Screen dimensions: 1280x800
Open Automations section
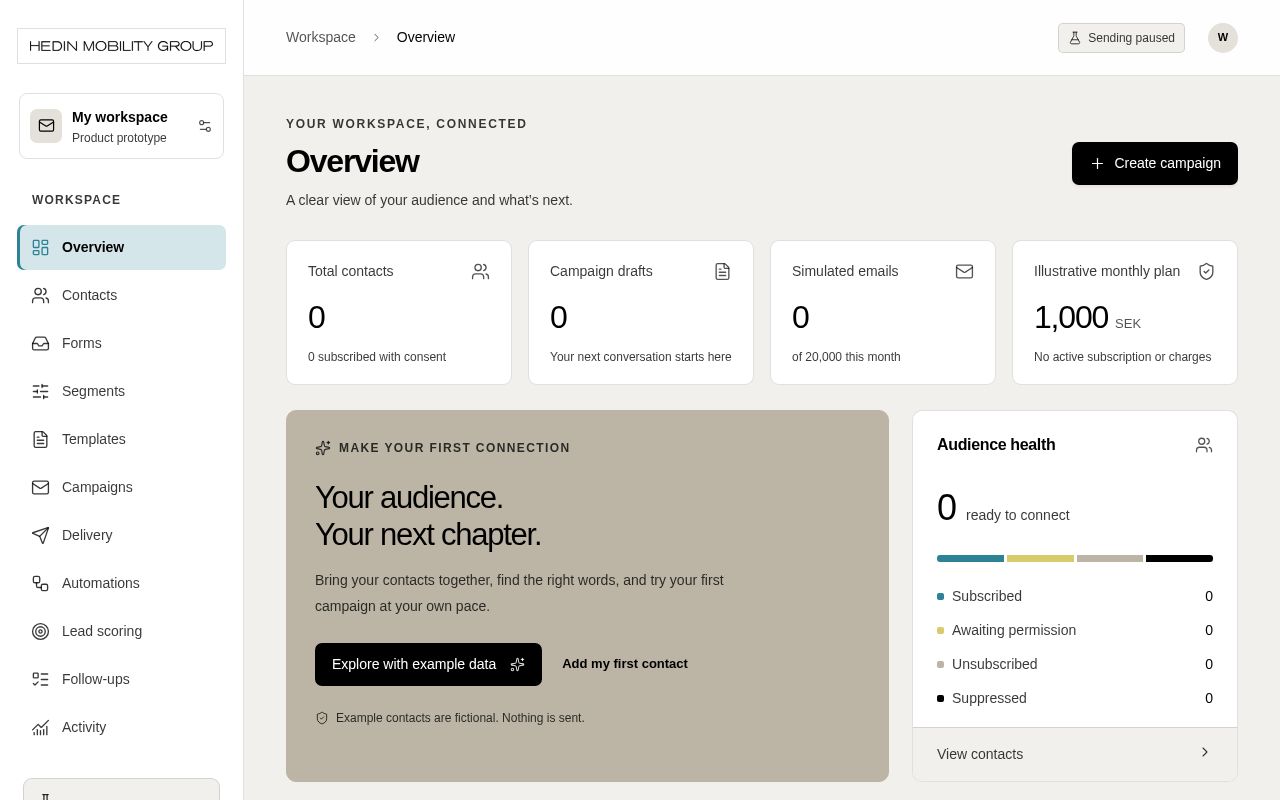pyautogui.click(x=121, y=583)
